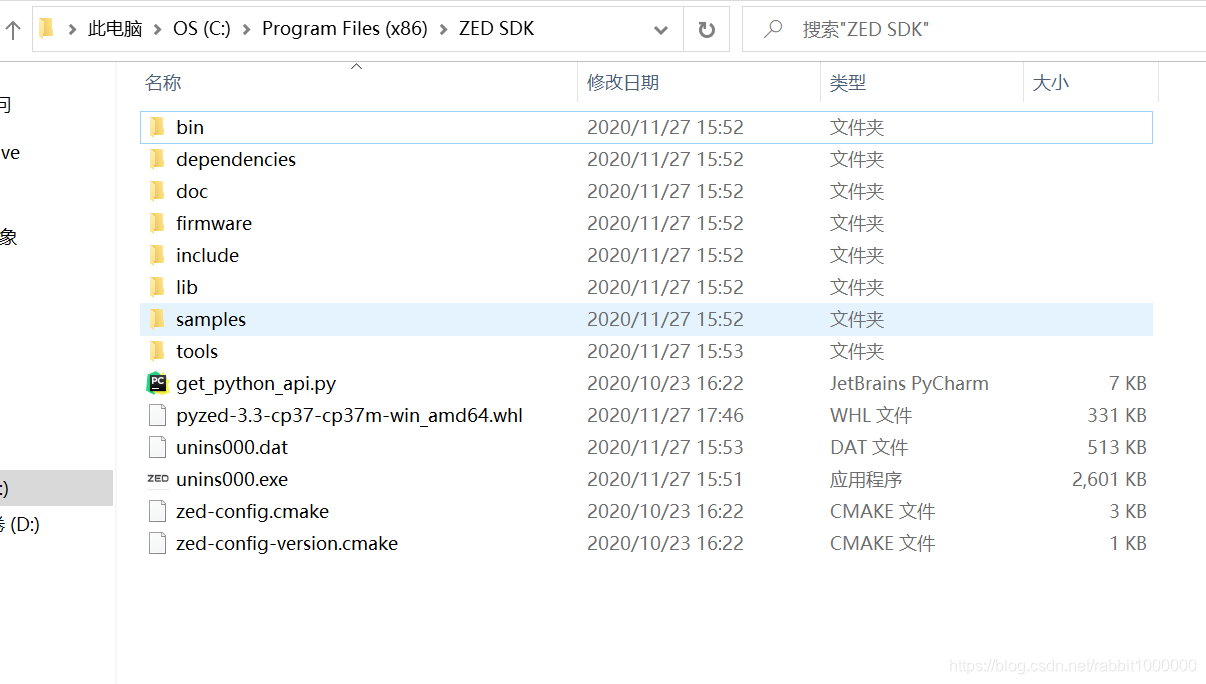Viewport: 1206px width, 684px height.
Task: Select the ZED icon of unins000.exe
Action: pos(157,479)
